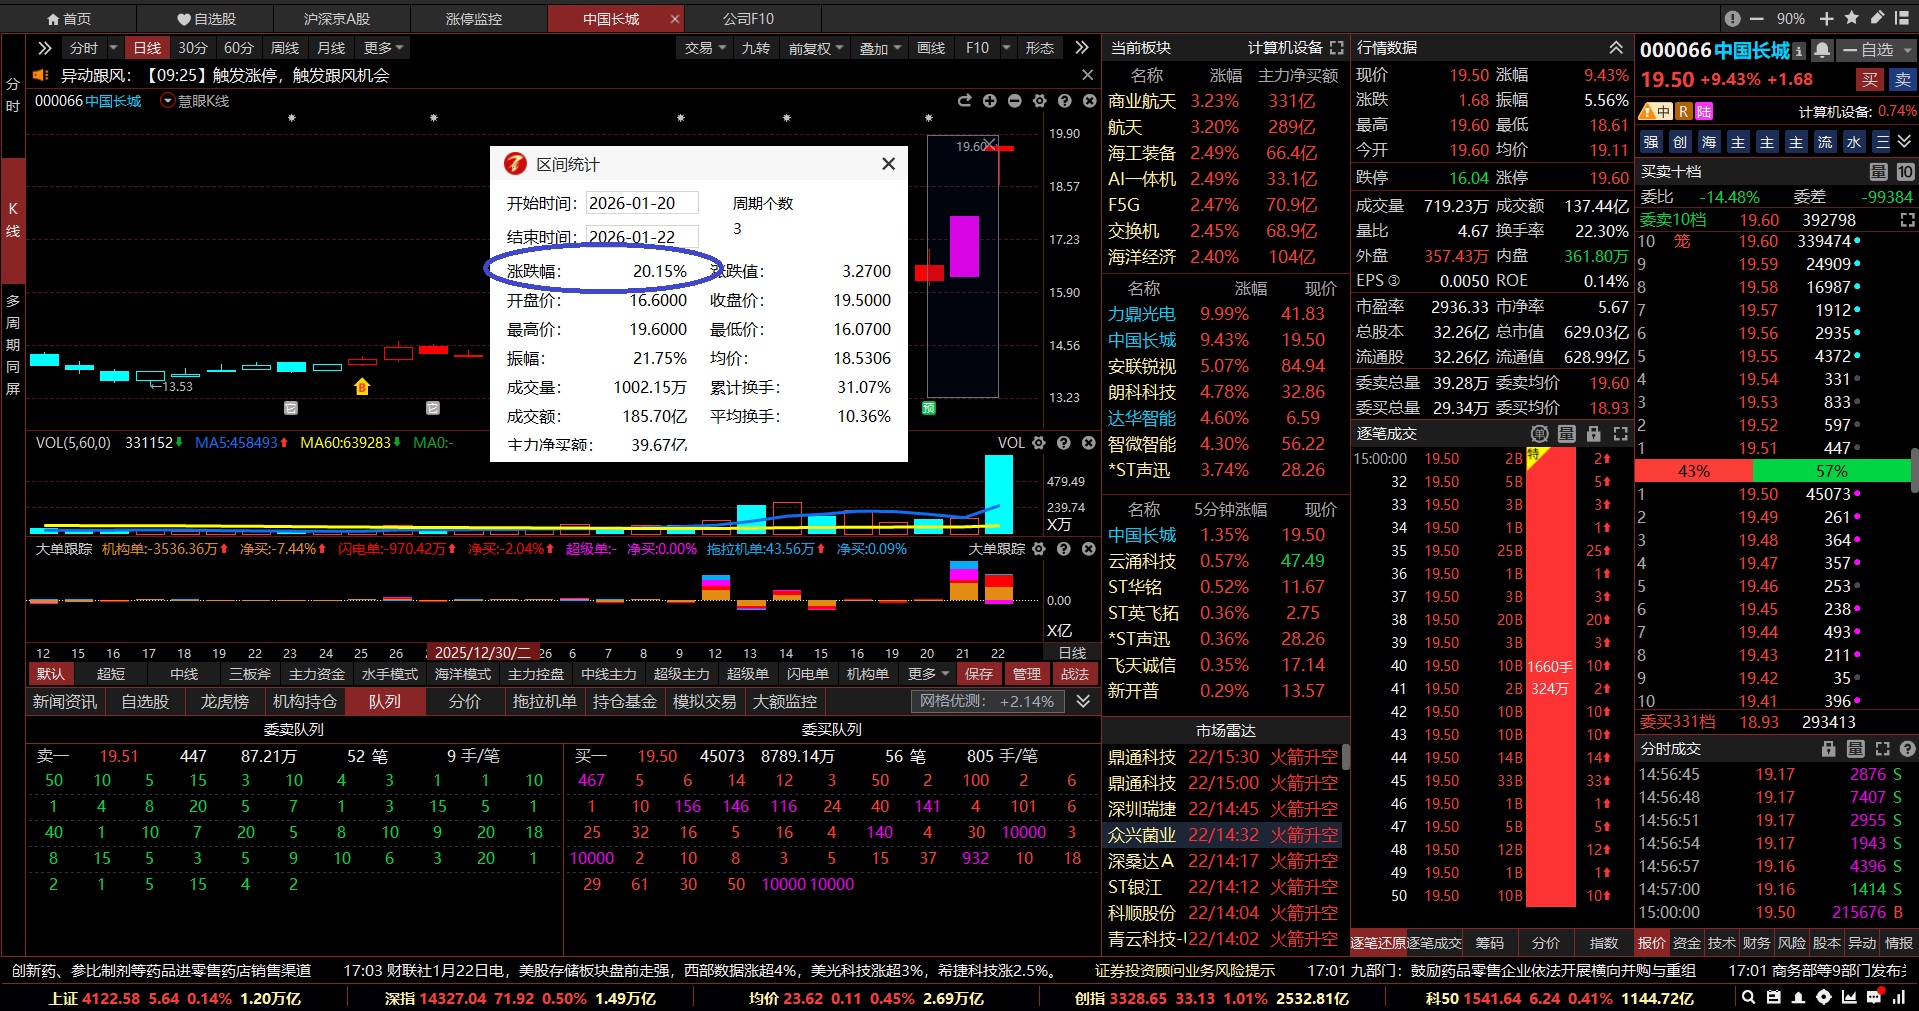Increase interface zoom with plus icon
The image size is (1919, 1011).
(1826, 18)
